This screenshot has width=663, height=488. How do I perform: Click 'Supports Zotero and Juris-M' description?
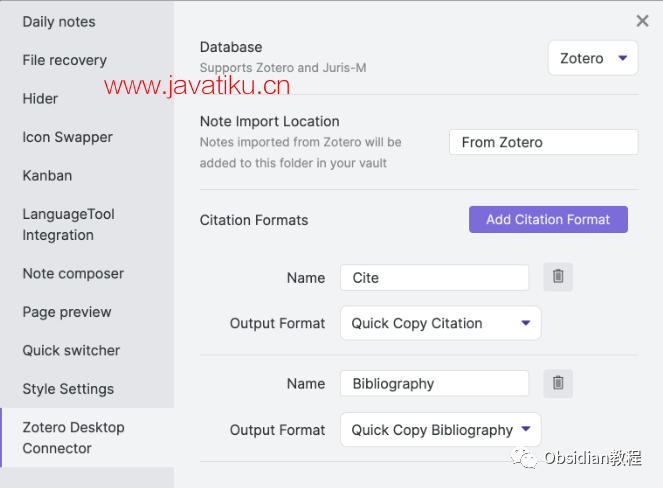tap(283, 68)
